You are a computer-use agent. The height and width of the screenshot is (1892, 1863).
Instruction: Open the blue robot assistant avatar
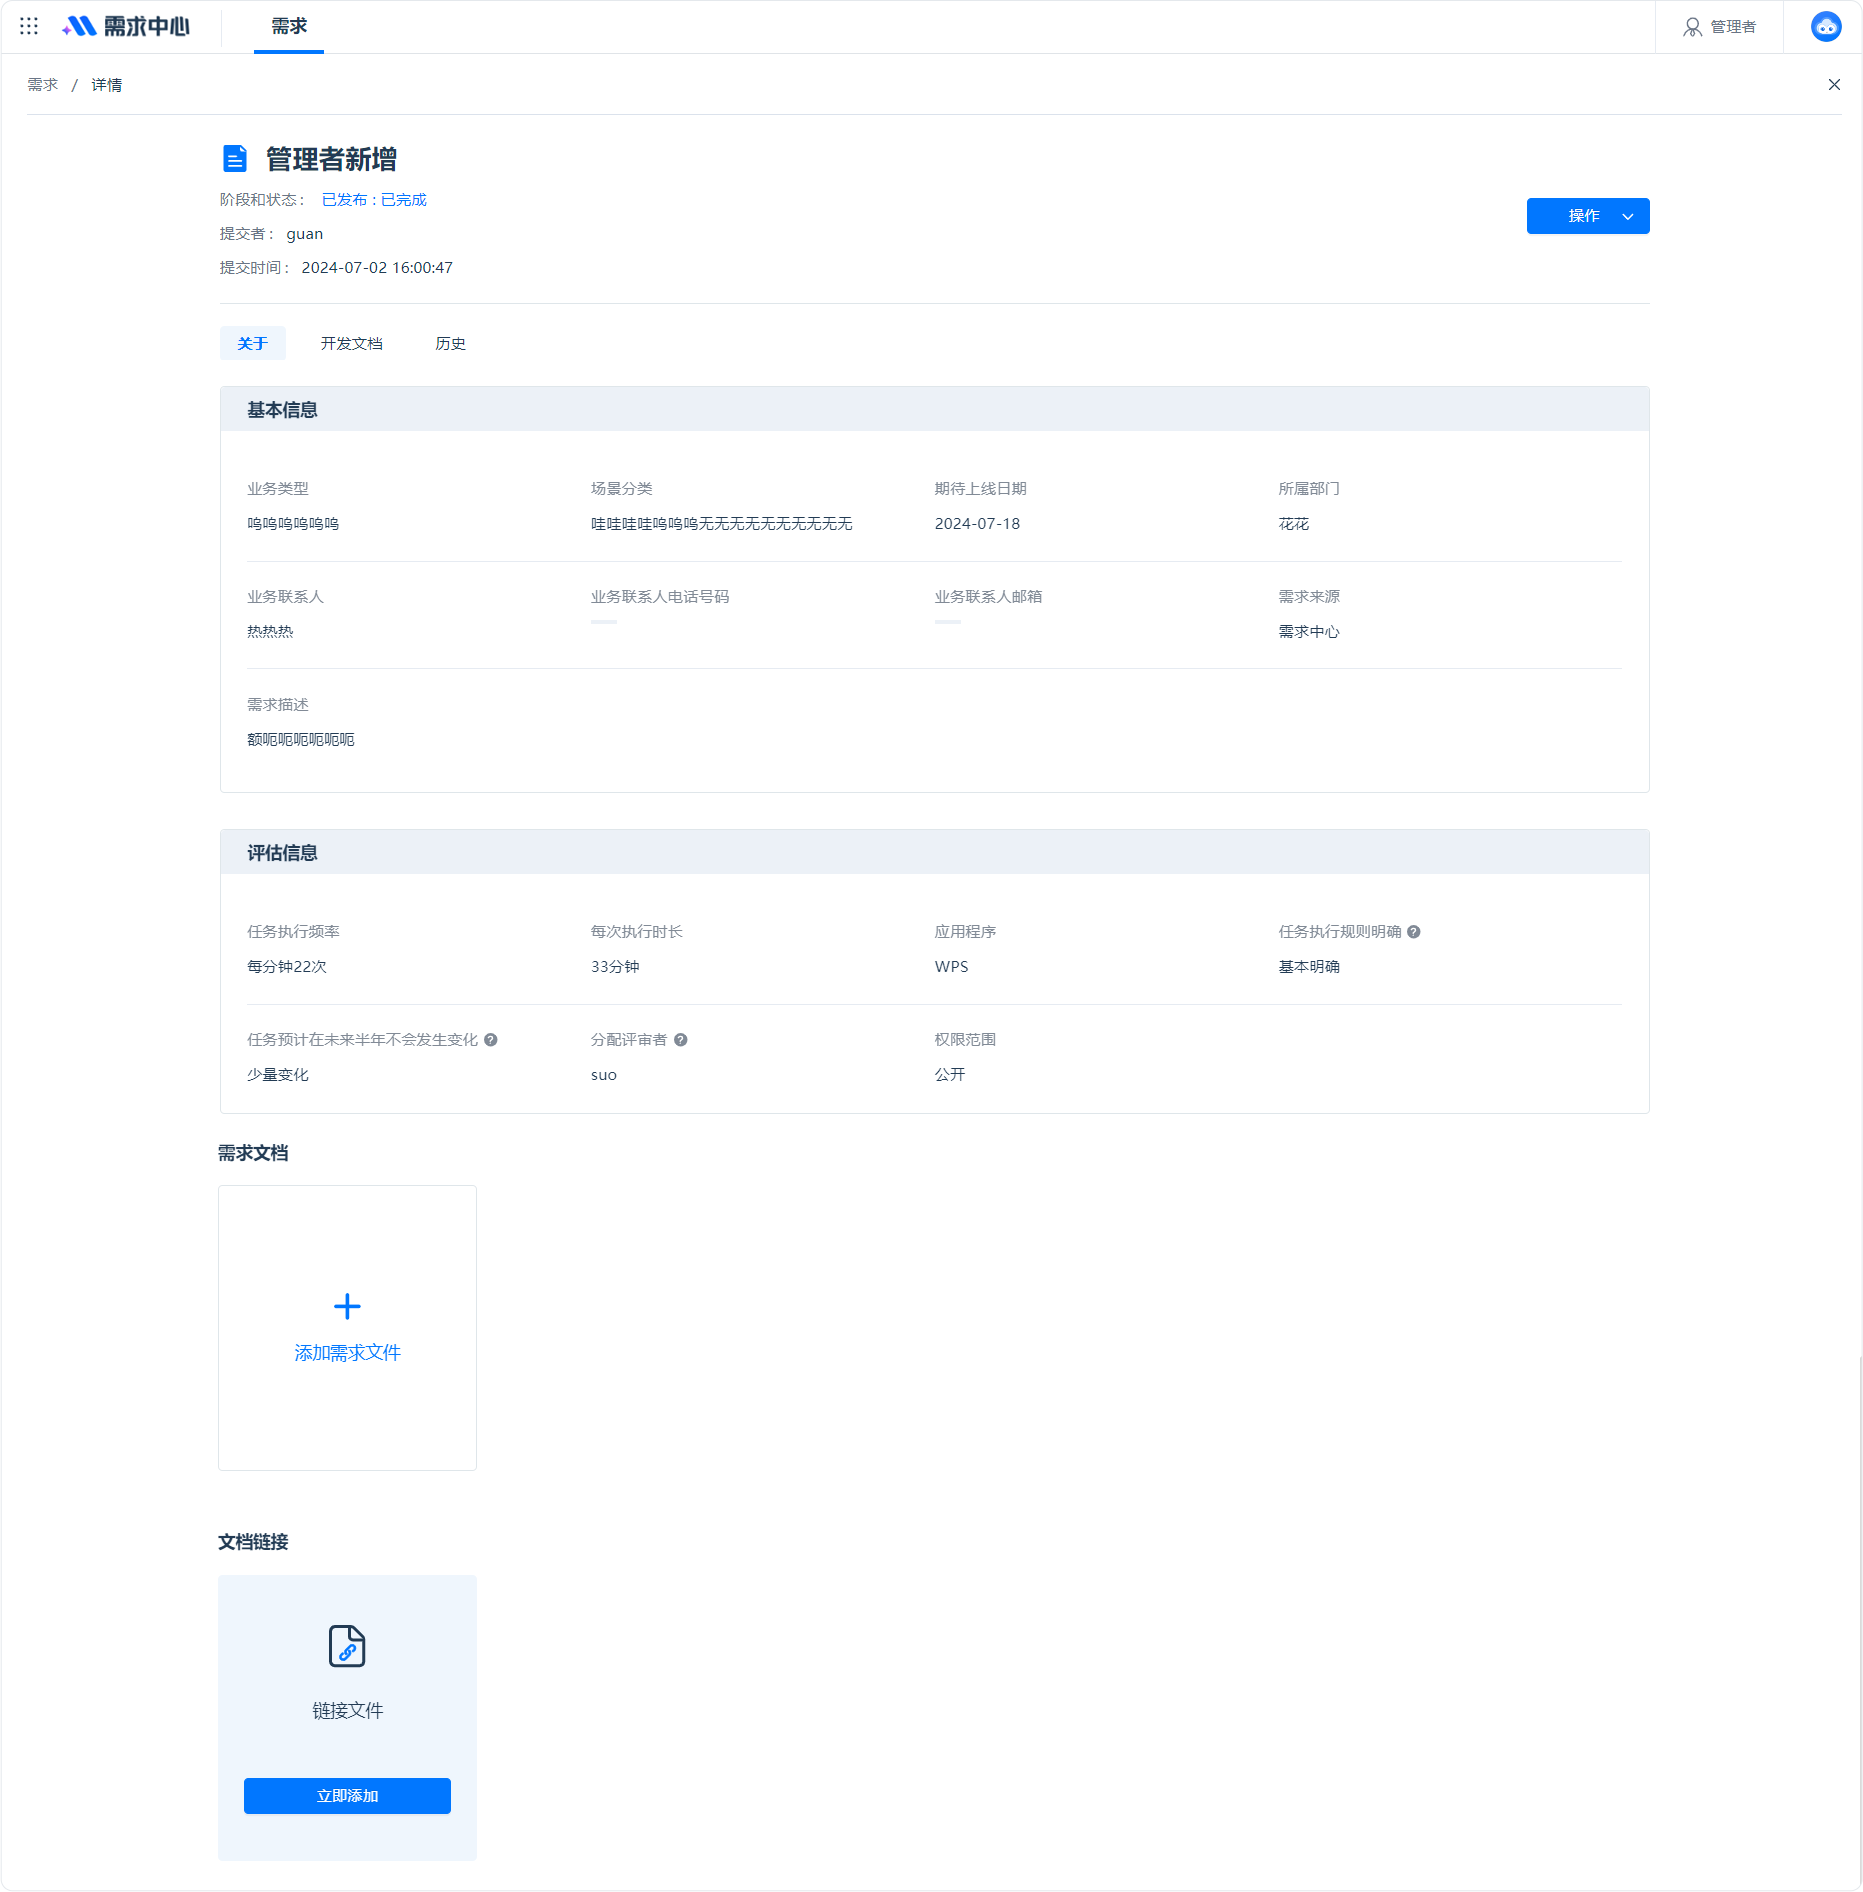coord(1826,26)
